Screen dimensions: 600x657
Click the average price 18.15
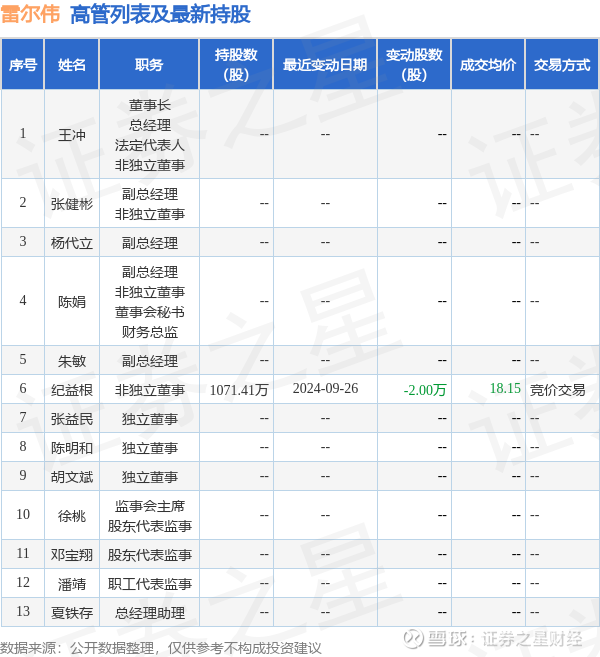pyautogui.click(x=505, y=388)
